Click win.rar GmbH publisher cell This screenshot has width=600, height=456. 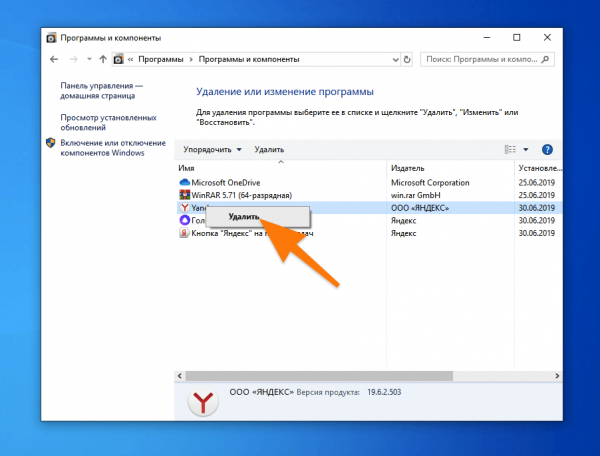point(416,195)
